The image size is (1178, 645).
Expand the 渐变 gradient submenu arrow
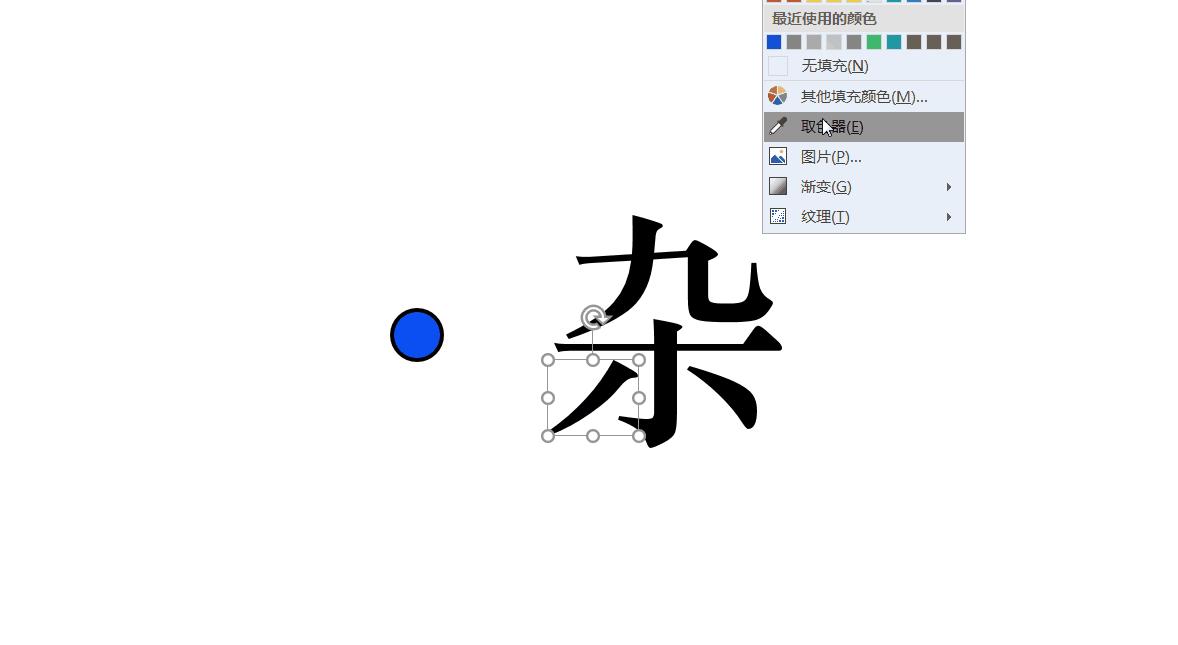[948, 186]
